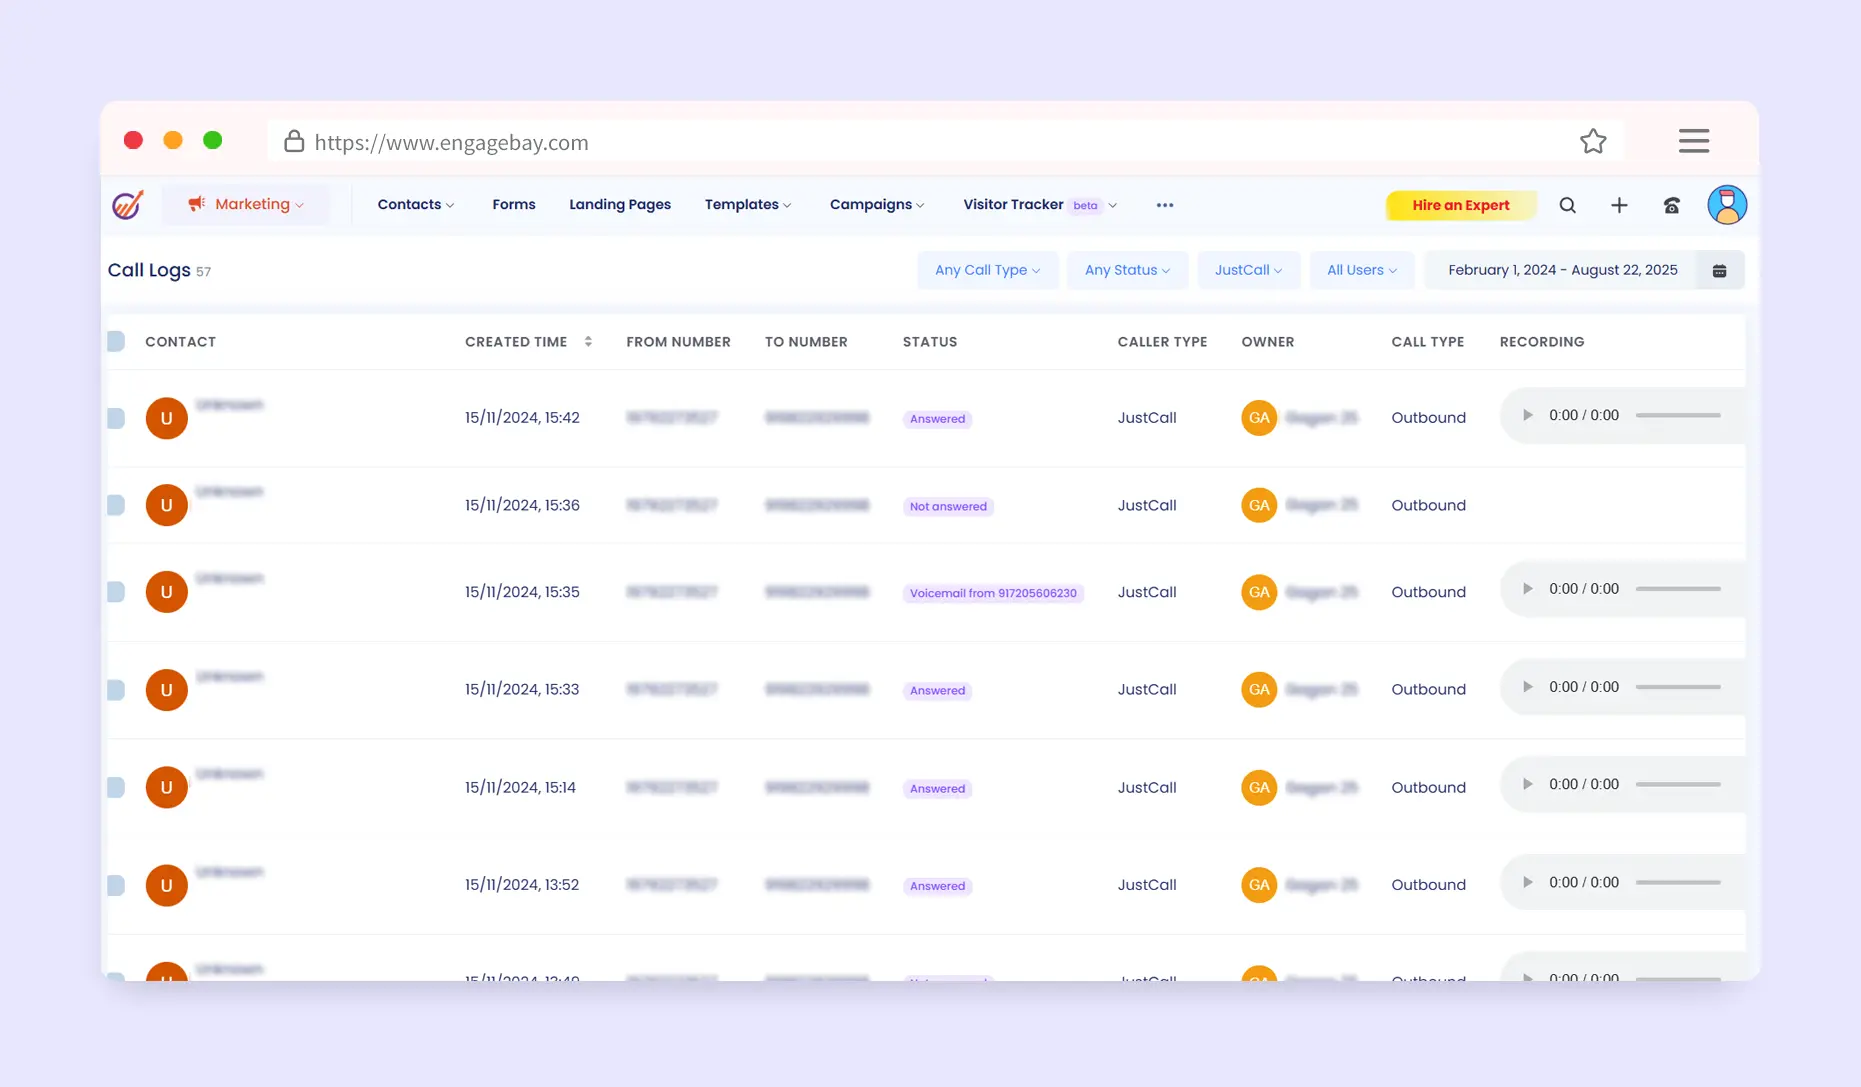The image size is (1861, 1087).
Task: Bookmark page with the star icon
Action: (1593, 142)
